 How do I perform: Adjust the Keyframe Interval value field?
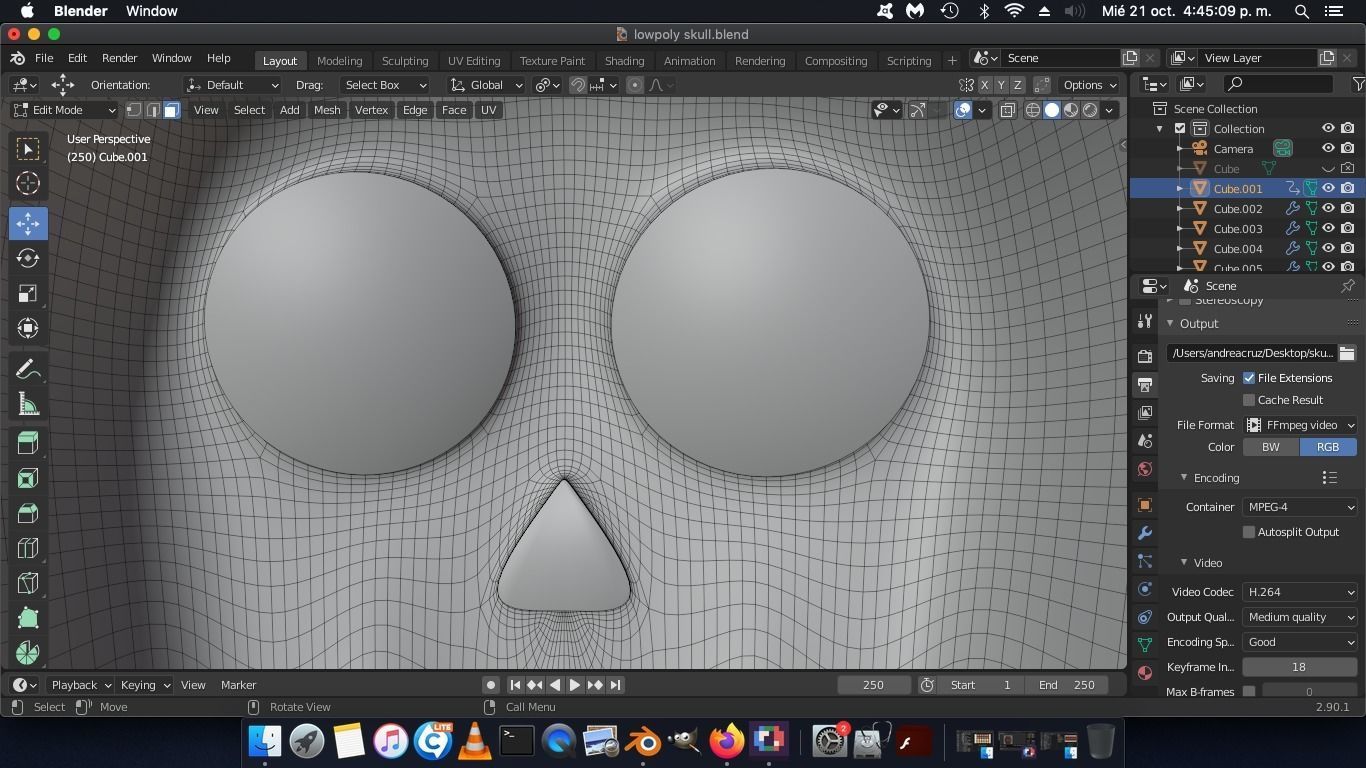click(x=1299, y=667)
